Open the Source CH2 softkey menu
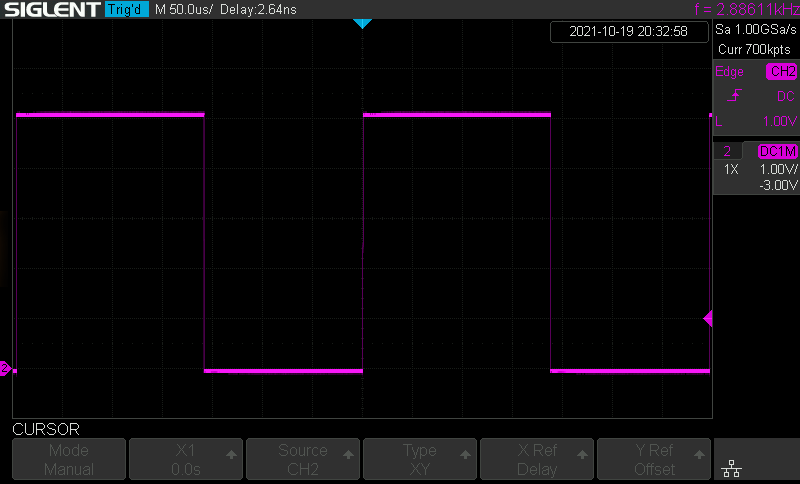Viewport: 800px width, 484px height. click(x=303, y=459)
